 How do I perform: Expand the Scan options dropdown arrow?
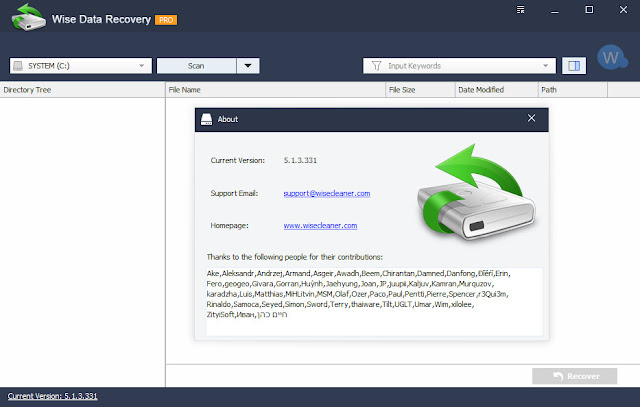pyautogui.click(x=248, y=66)
